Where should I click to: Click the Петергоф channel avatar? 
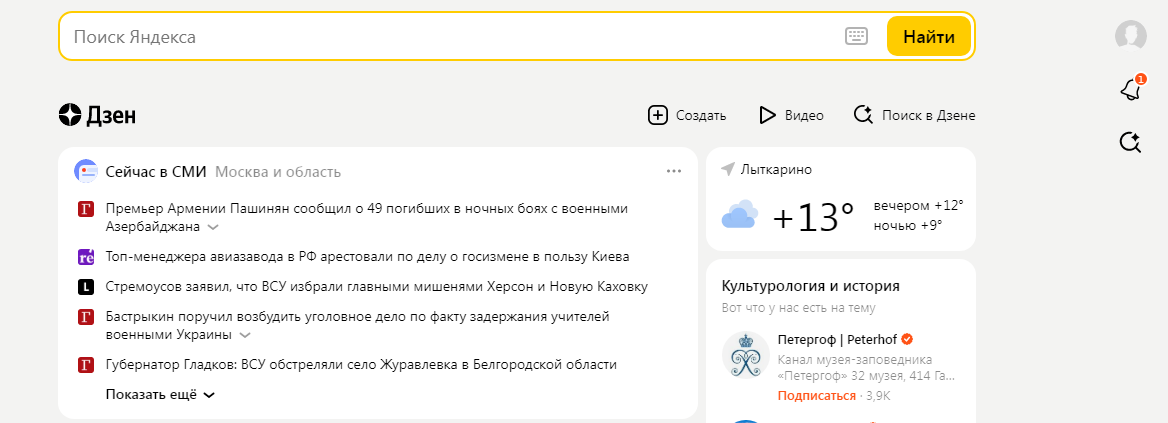[746, 354]
